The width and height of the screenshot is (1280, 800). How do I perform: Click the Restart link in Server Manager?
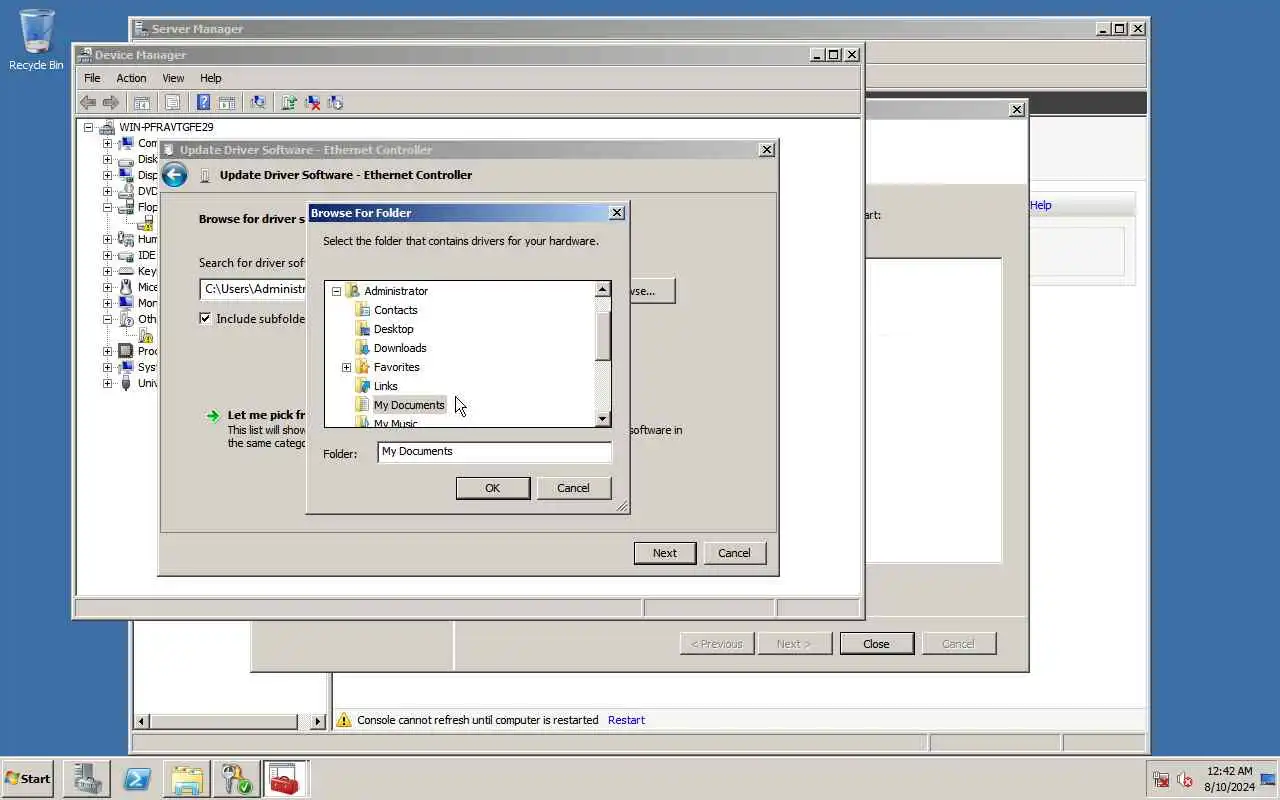coord(626,720)
